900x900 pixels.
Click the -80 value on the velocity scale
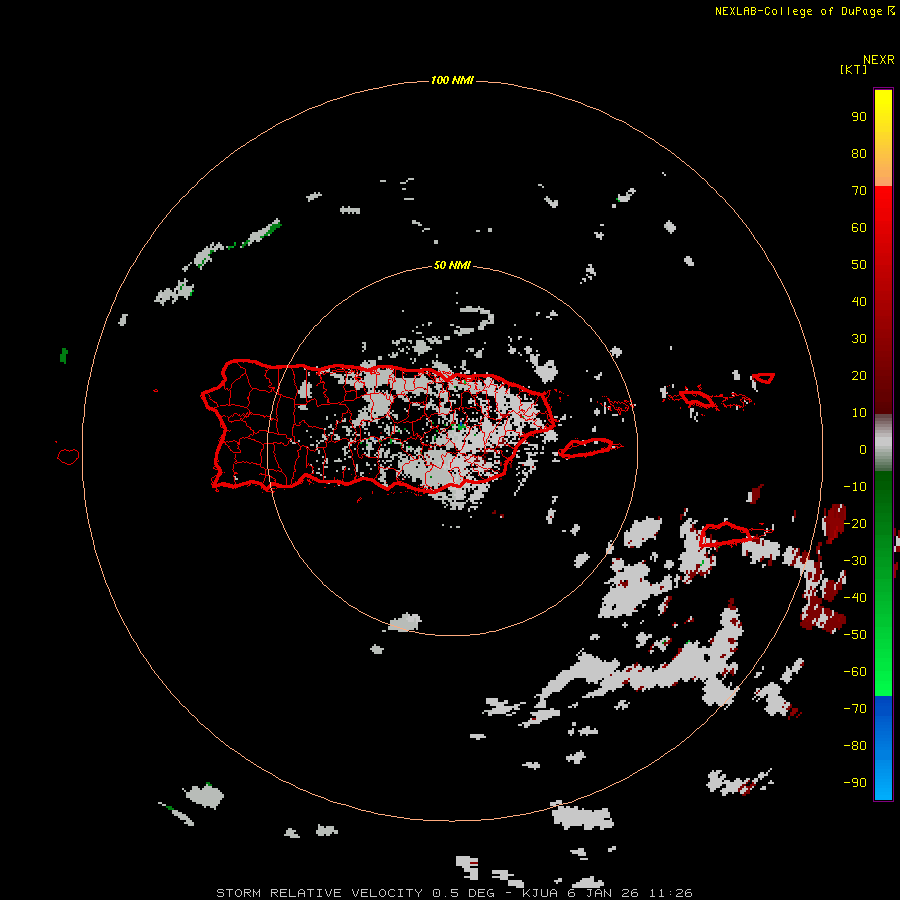pos(855,746)
